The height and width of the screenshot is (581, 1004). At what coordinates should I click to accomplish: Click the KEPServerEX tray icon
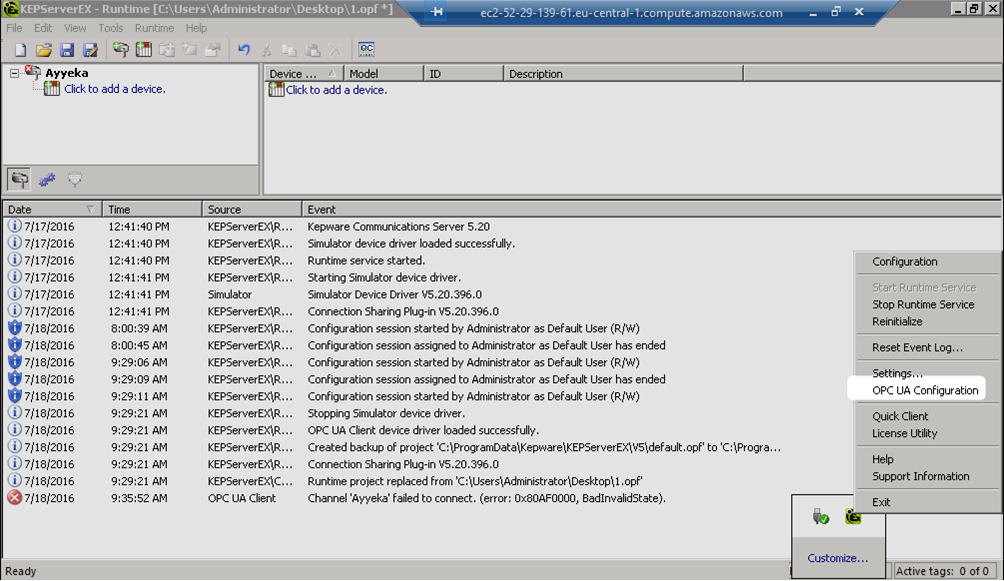(x=853, y=516)
